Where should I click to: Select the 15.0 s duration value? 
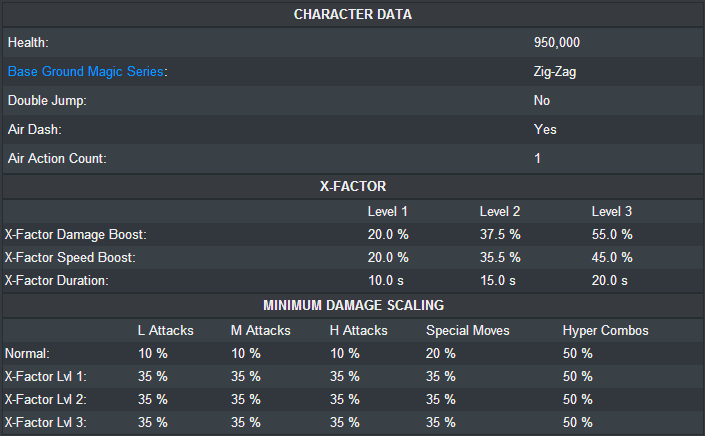pyautogui.click(x=497, y=281)
